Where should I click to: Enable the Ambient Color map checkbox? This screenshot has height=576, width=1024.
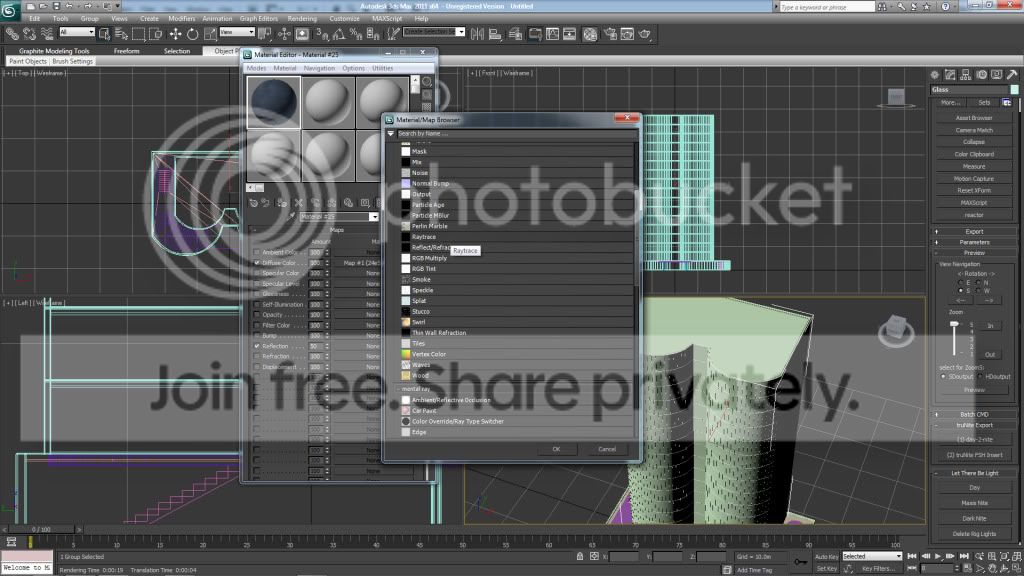click(257, 252)
